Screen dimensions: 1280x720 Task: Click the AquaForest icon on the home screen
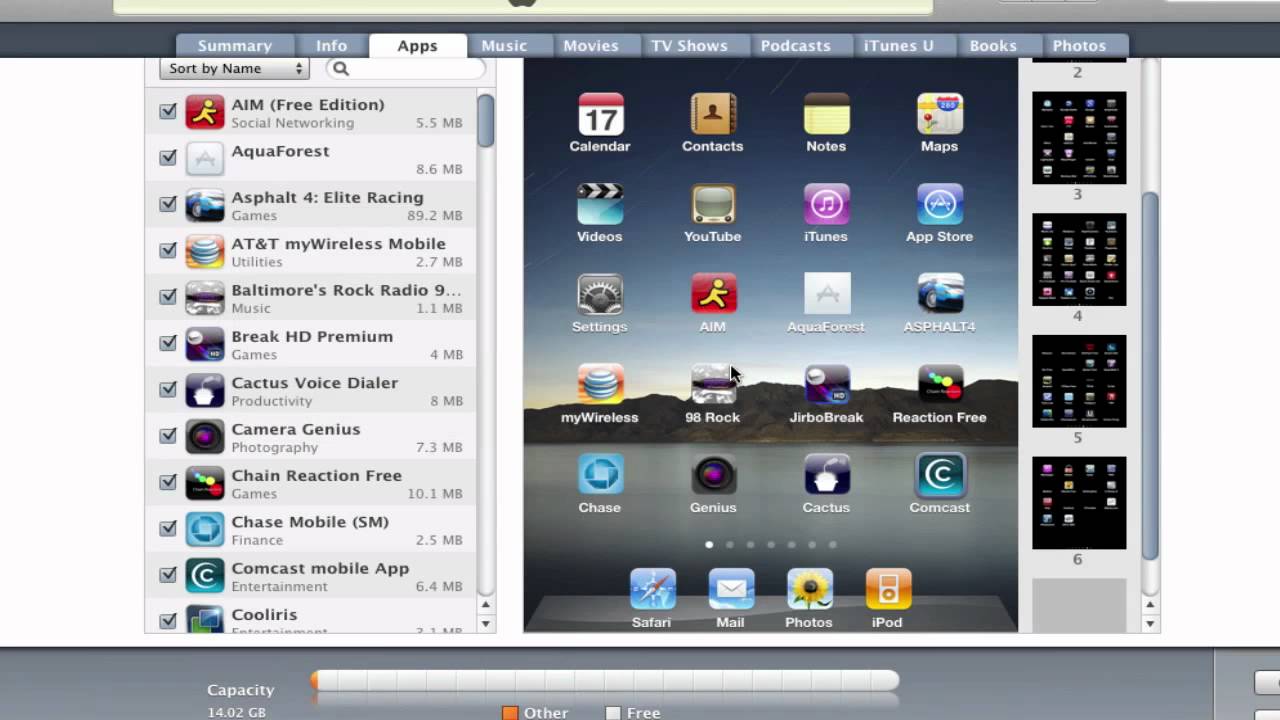coord(826,295)
